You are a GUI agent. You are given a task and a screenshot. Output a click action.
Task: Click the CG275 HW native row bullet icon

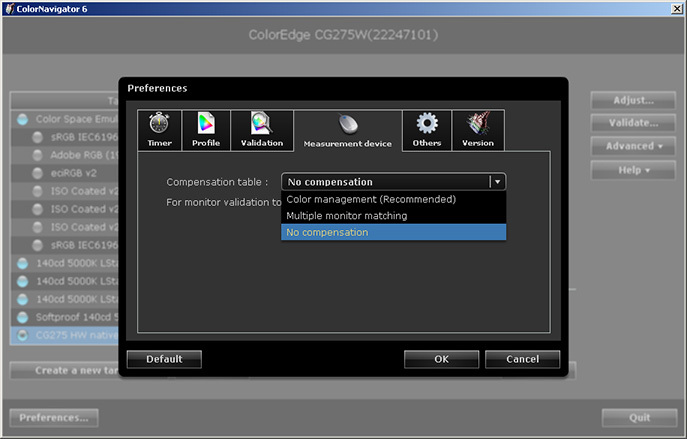tap(22, 335)
